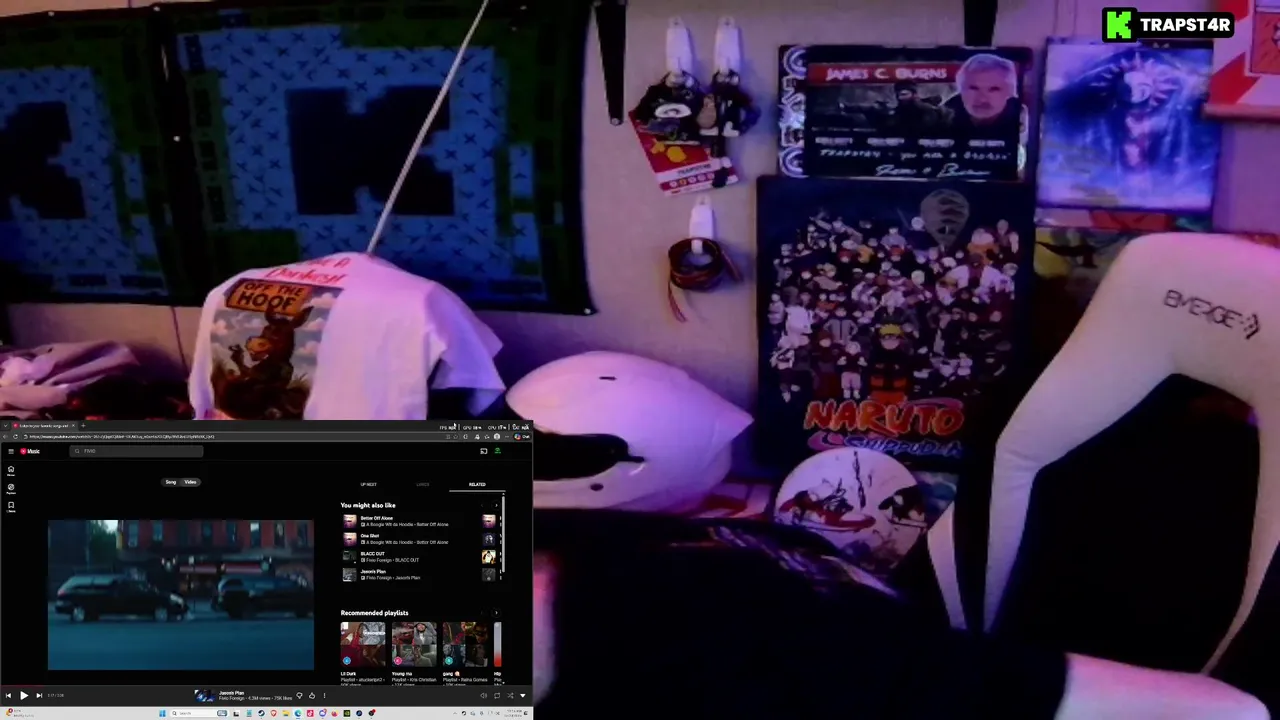Toggle repeat mode in the player bar
This screenshot has width=1280, height=720.
(x=497, y=695)
